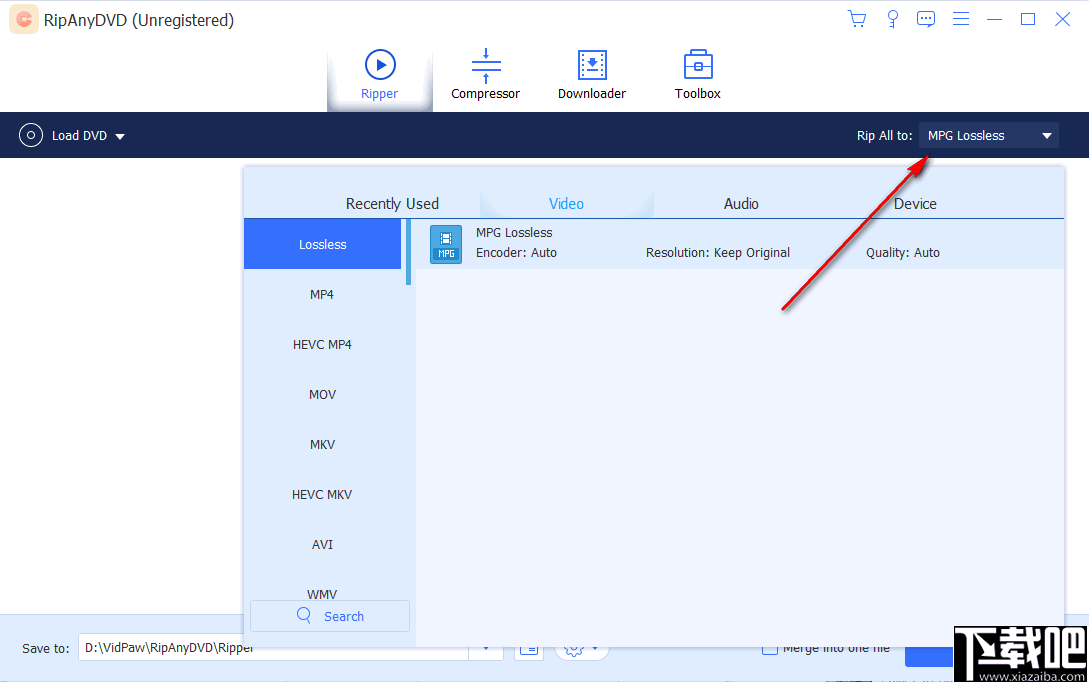Click the 'Encoder: Auto' text
This screenshot has width=1089, height=682.
click(x=516, y=253)
